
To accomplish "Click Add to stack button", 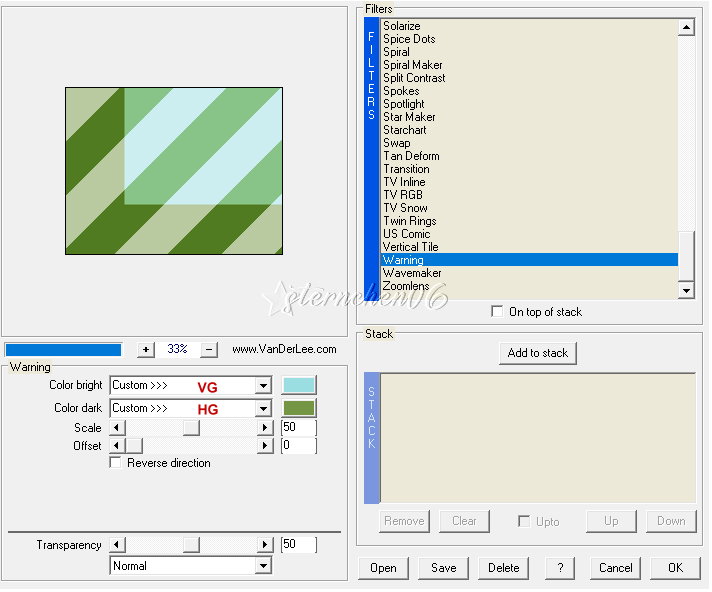I will coord(538,353).
